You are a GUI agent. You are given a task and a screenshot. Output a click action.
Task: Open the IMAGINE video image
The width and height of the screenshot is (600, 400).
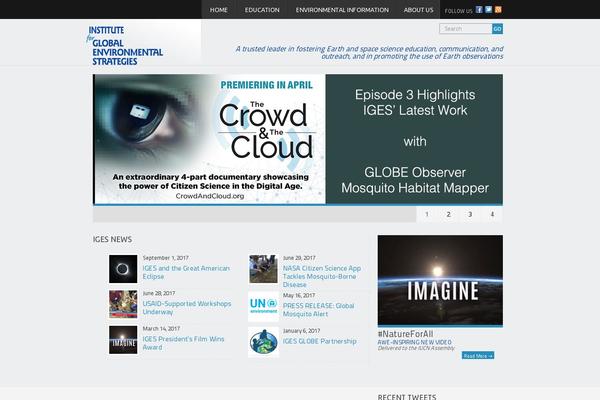(440, 280)
